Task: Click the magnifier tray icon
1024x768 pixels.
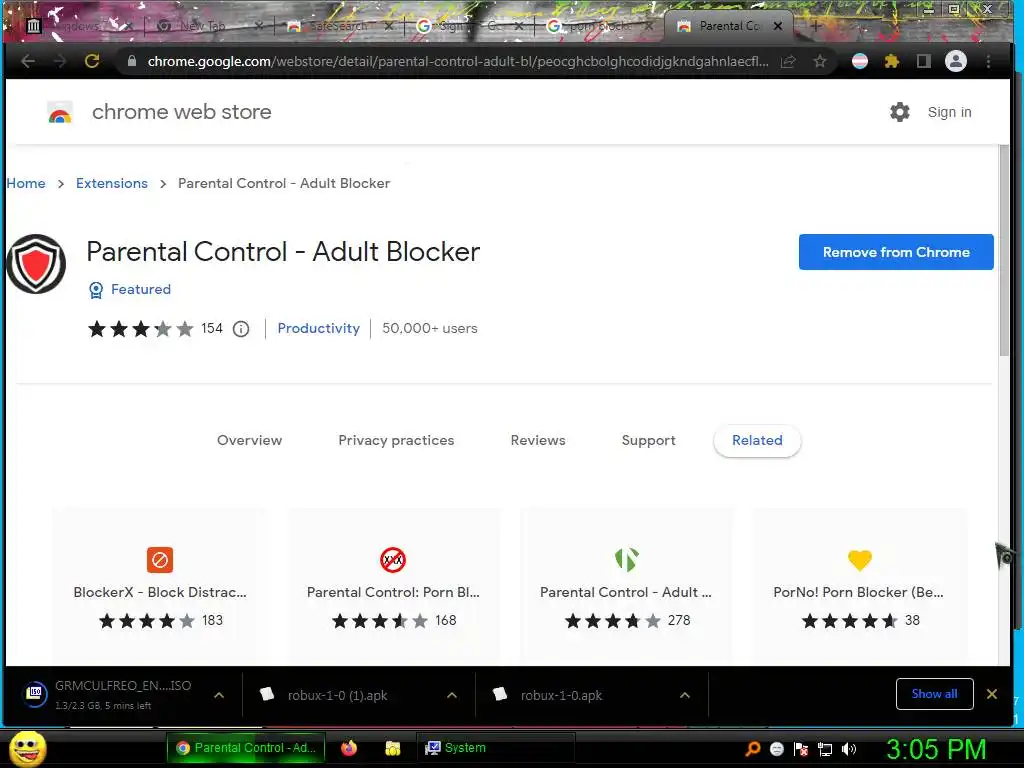Action: coord(753,749)
